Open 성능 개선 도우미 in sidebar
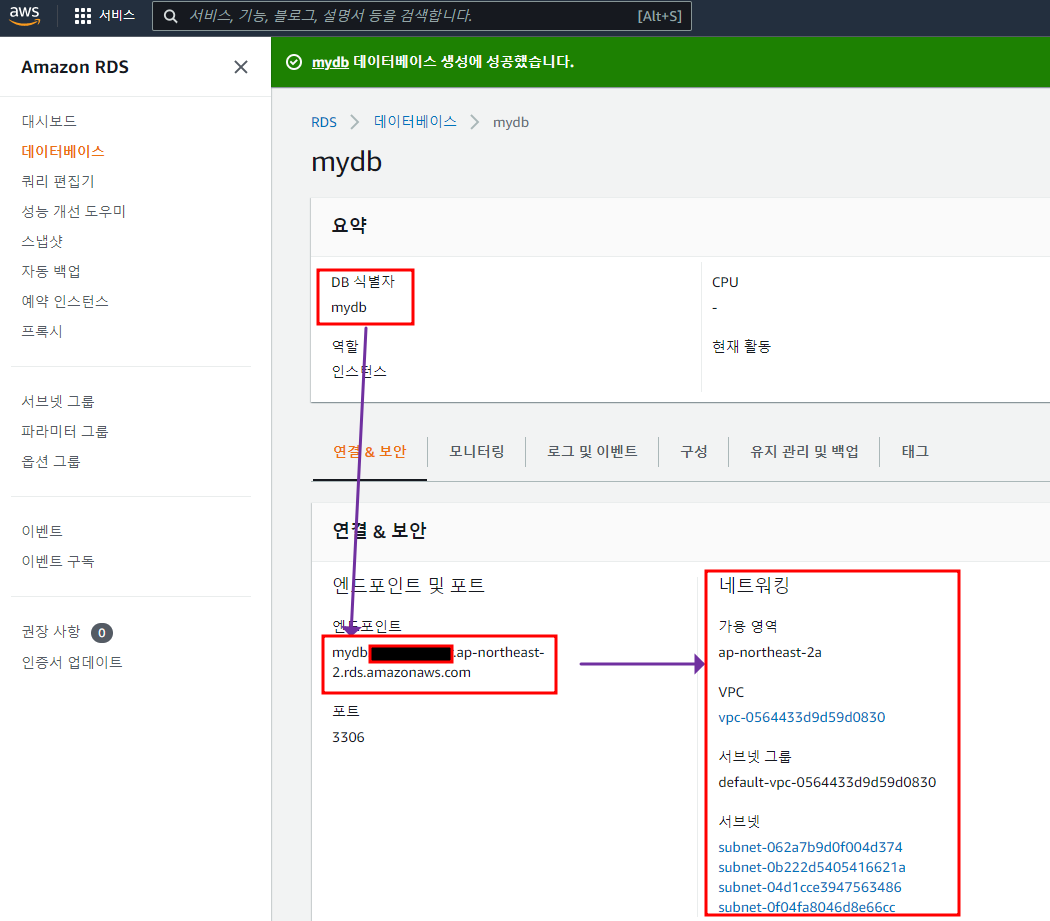1050x921 pixels. [x=74, y=212]
